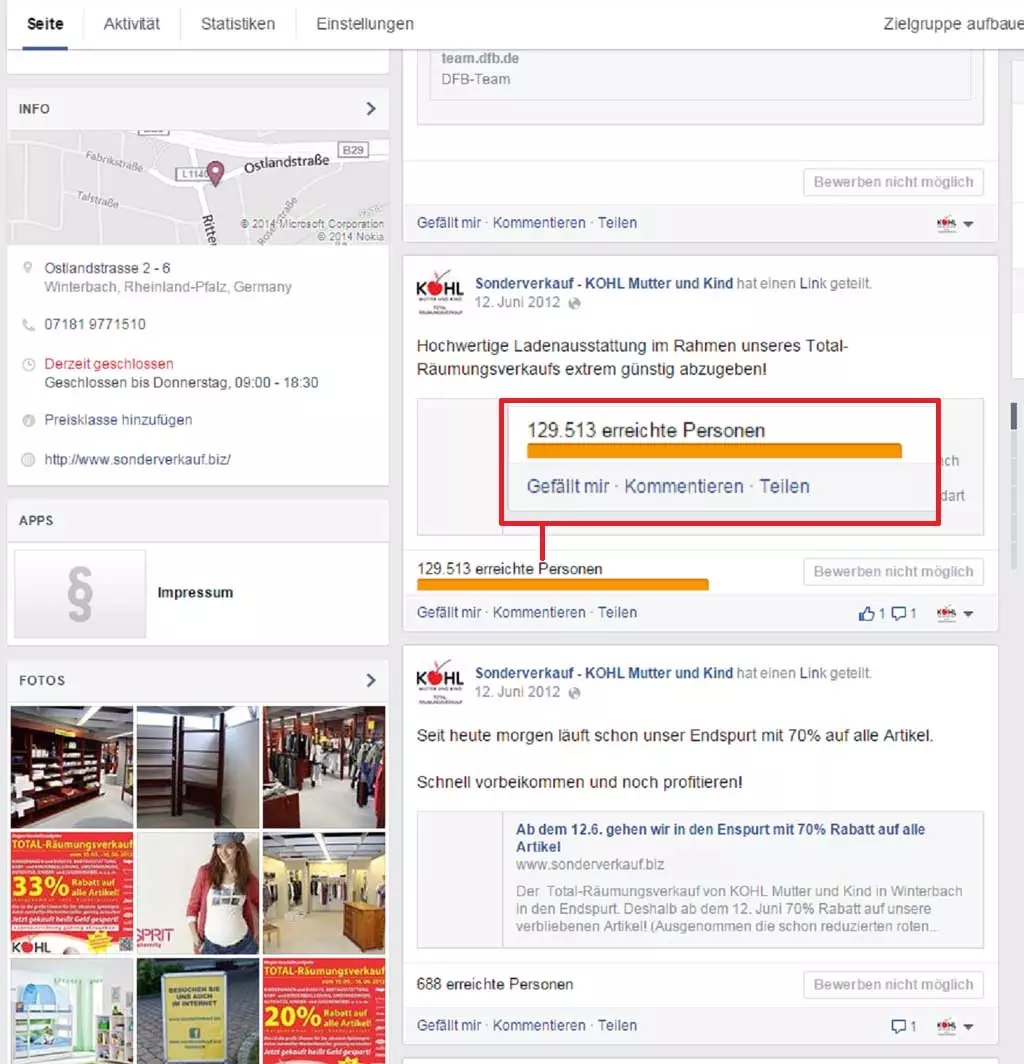
Task: Open the photo of stocked shop shelves
Action: [x=72, y=767]
